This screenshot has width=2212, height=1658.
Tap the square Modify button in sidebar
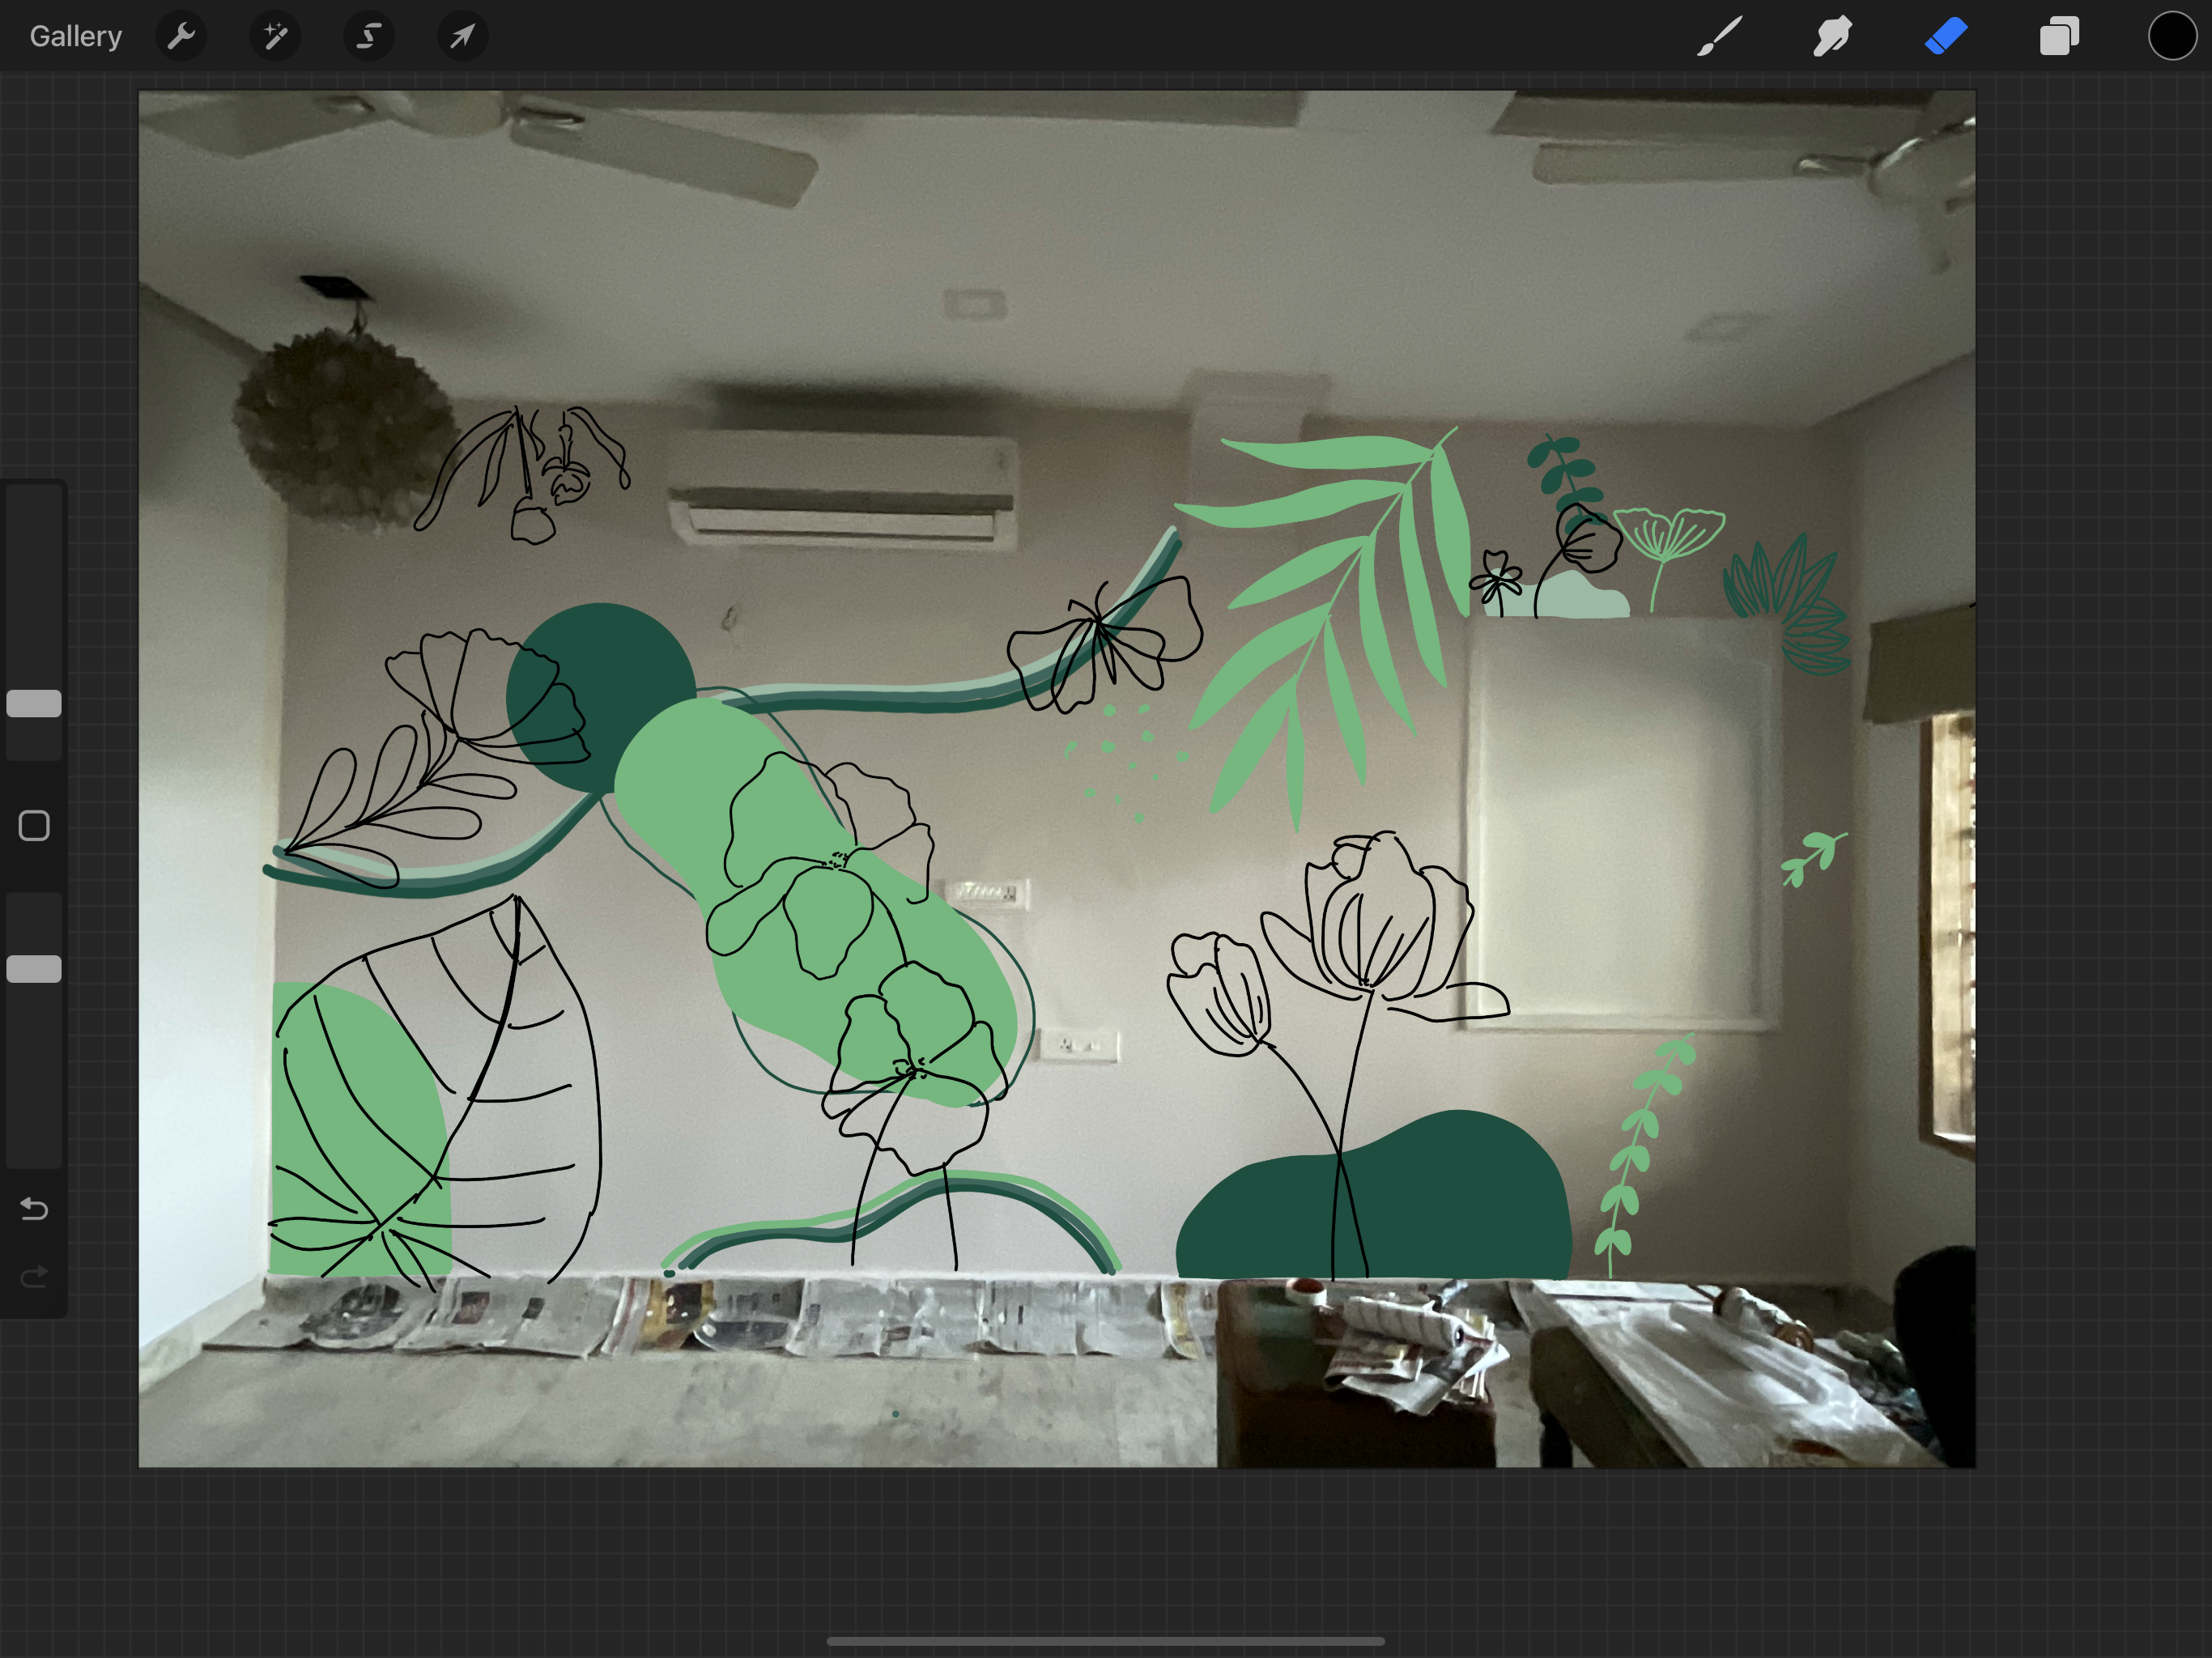(x=34, y=826)
